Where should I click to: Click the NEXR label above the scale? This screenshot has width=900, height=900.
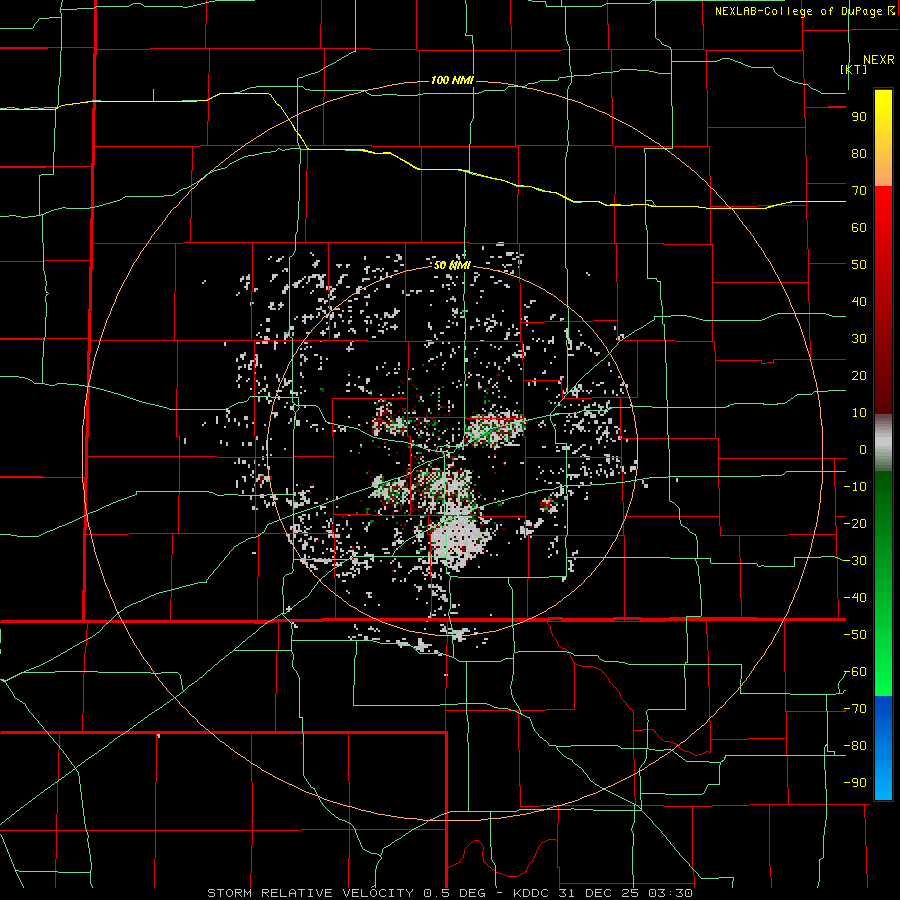(x=878, y=60)
